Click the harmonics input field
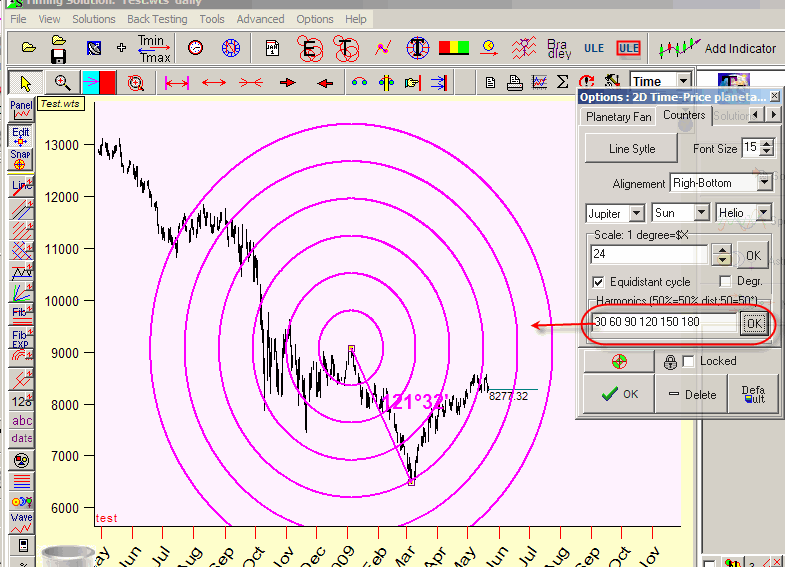 coord(663,322)
